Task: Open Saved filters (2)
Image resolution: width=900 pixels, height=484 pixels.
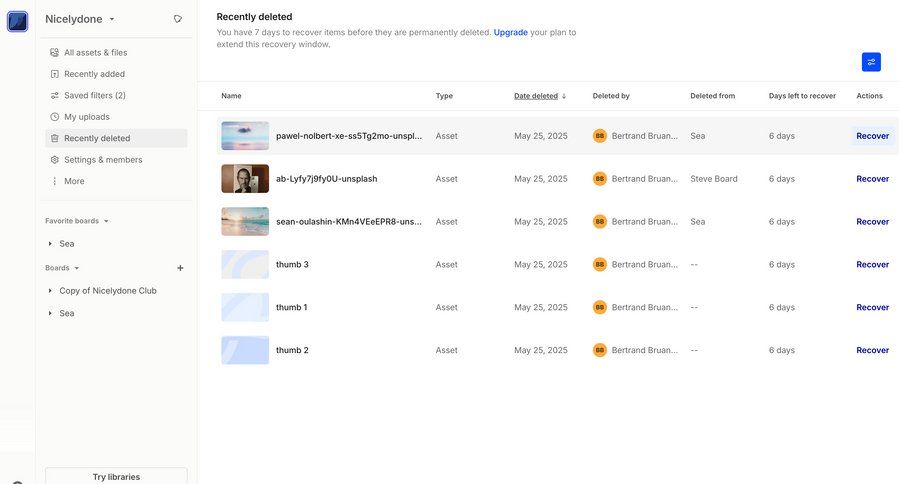Action: (x=94, y=96)
